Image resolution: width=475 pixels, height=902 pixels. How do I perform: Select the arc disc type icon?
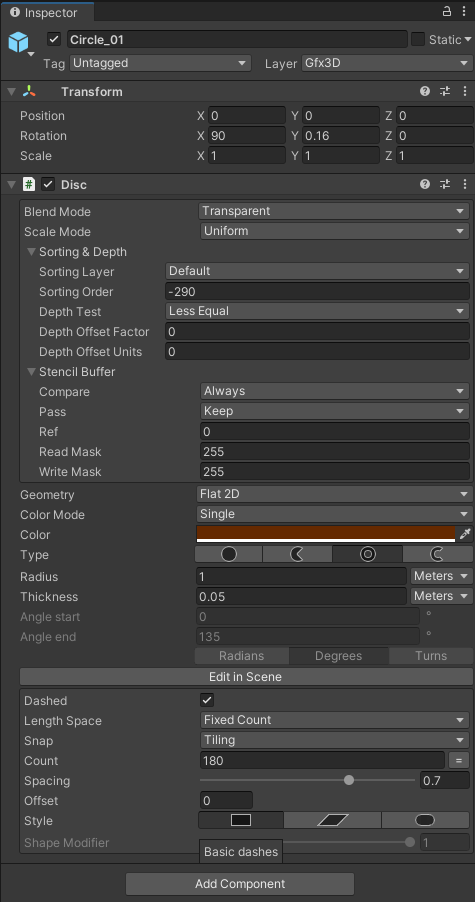438,554
